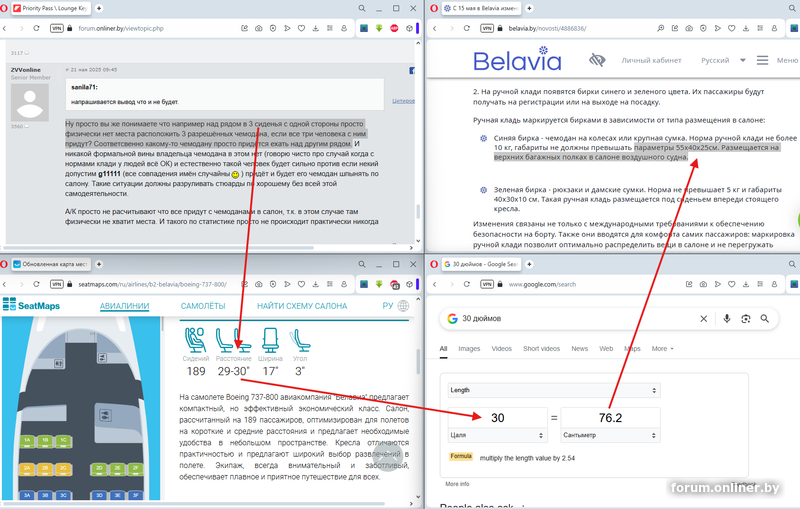This screenshot has width=800, height=509.
Task: Open Opera menu in Belavia window
Action: click(x=434, y=8)
